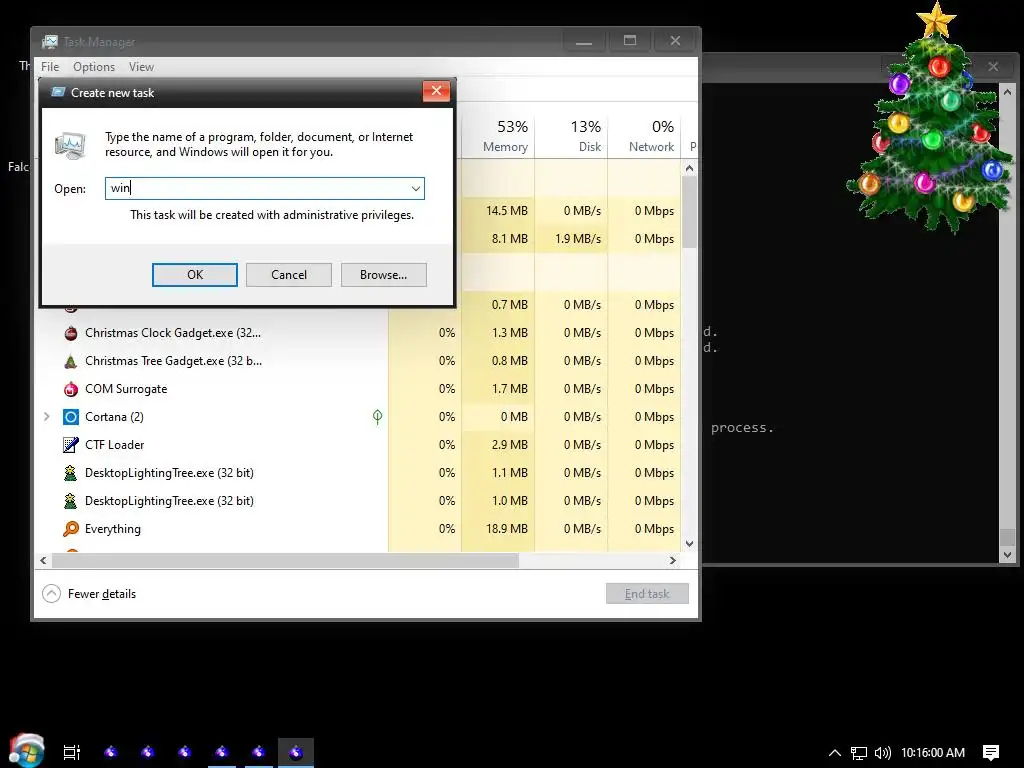Click the Fewer details link

coord(102,594)
